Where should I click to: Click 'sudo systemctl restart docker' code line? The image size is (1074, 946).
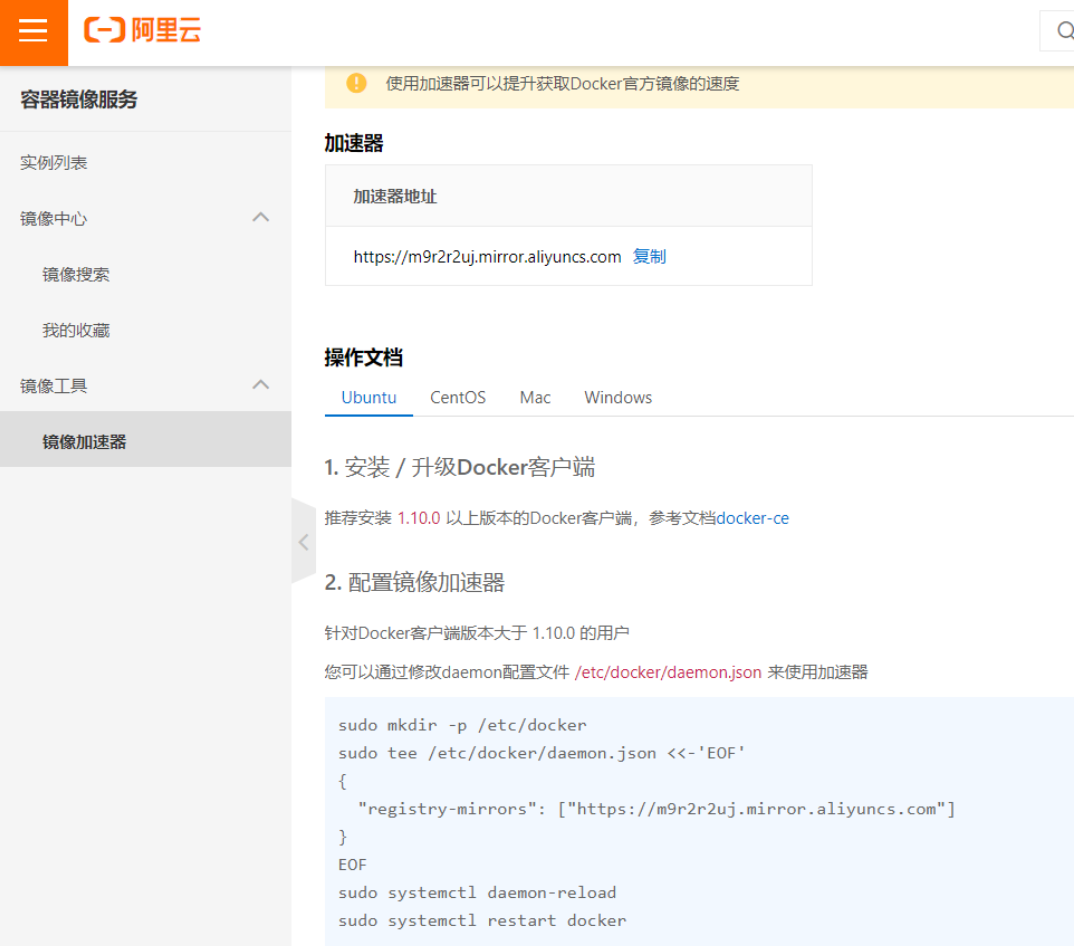point(482,921)
